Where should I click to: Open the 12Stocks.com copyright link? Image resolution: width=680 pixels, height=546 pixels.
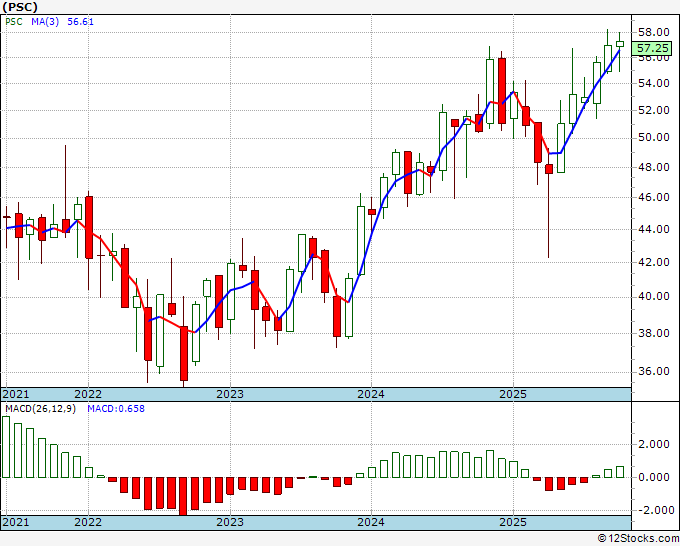[x=638, y=539]
